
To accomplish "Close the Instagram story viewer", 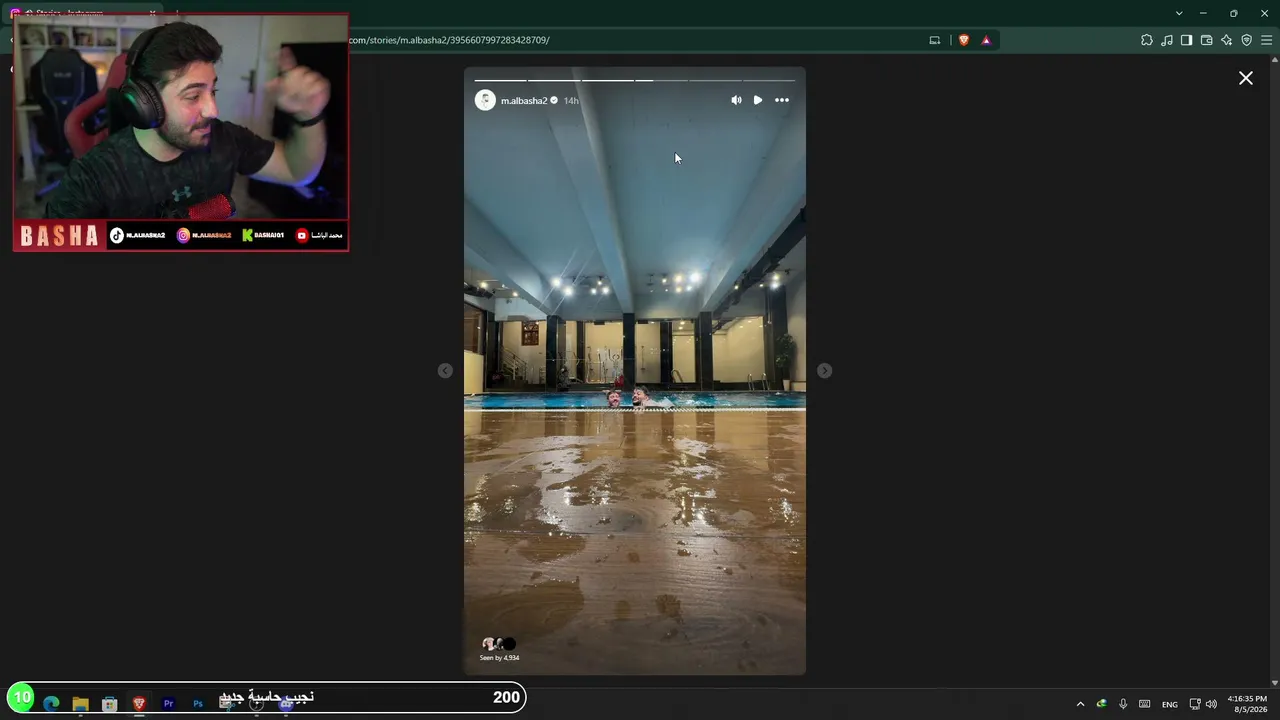I will [x=1246, y=78].
